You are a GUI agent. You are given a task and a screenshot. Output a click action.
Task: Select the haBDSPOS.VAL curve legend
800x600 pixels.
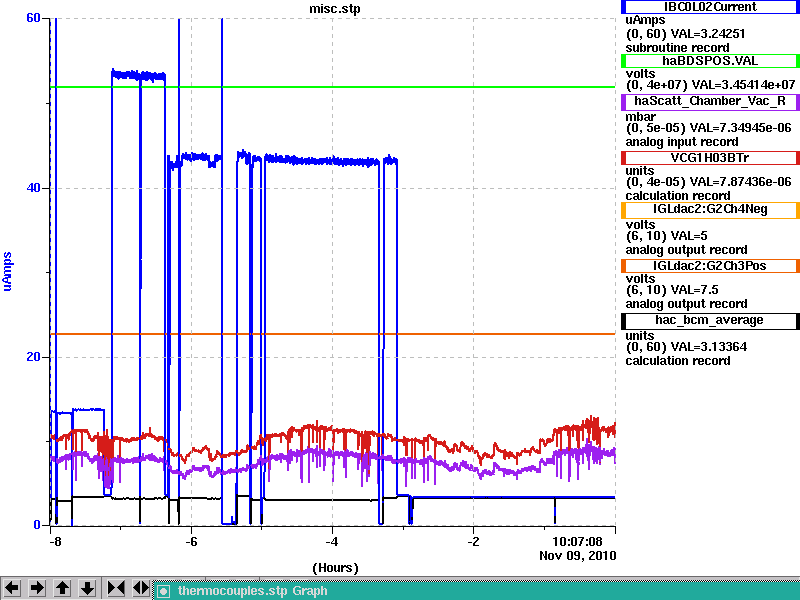tap(710, 61)
